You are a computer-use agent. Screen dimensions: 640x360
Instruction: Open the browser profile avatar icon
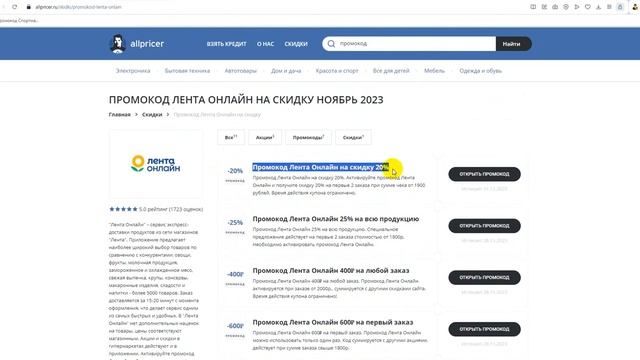635,7
